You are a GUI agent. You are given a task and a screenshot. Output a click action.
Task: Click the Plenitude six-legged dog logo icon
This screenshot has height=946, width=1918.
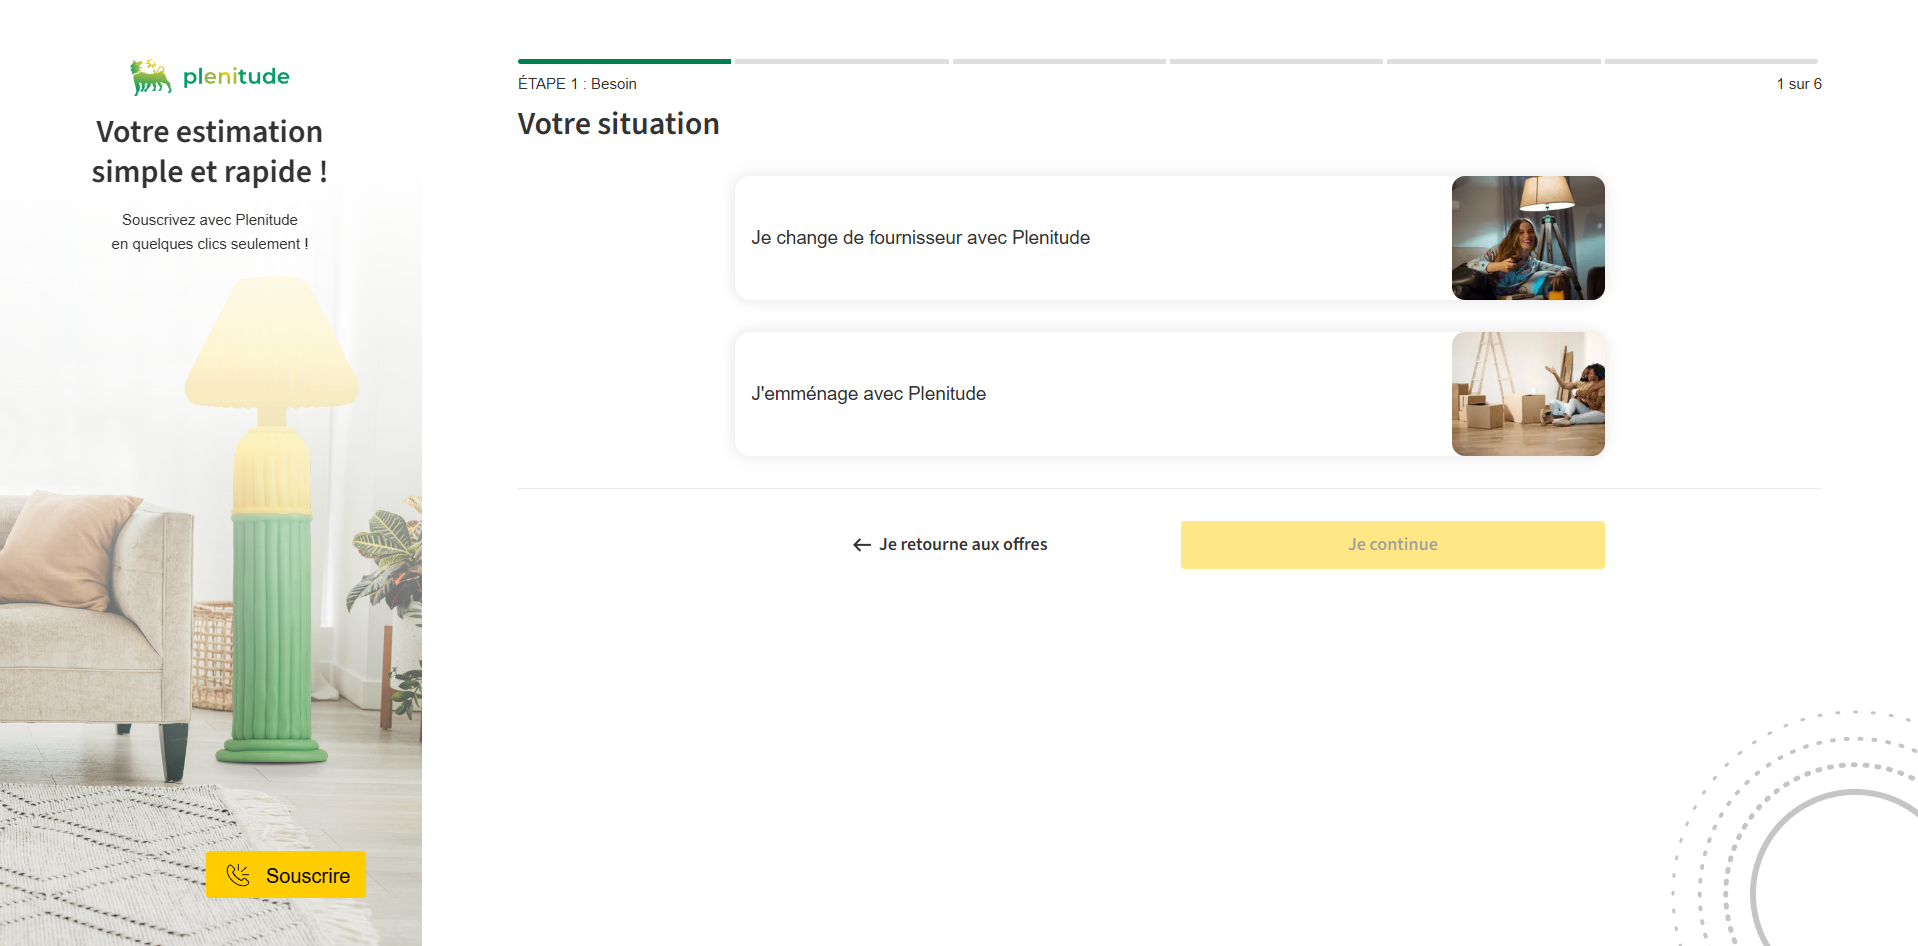(150, 77)
